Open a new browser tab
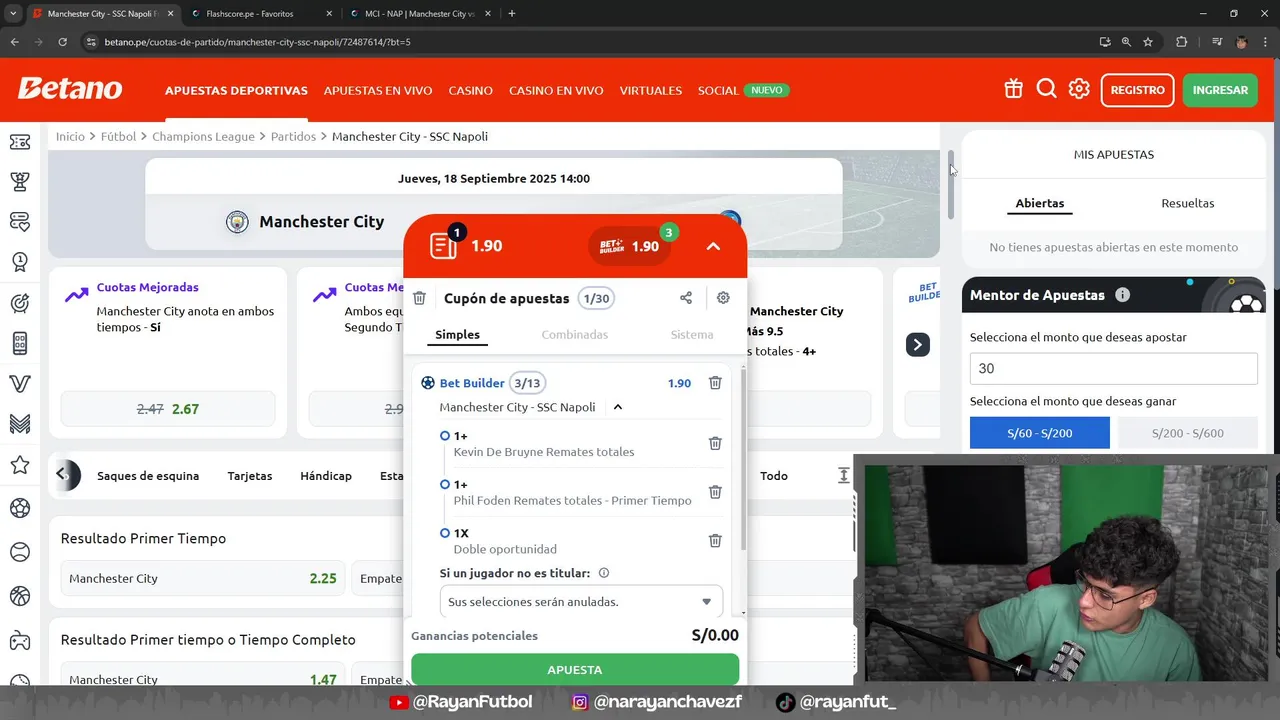This screenshot has width=1280, height=720. tap(512, 14)
